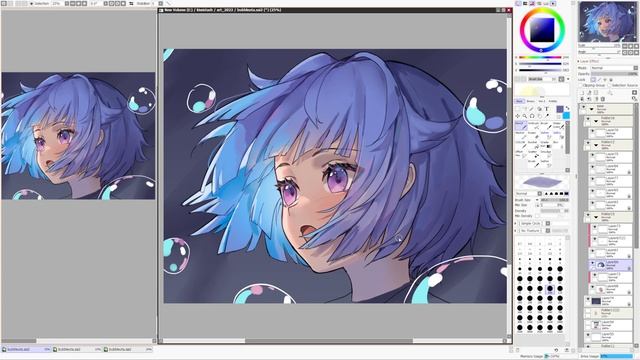This screenshot has width=640, height=360.
Task: Choose the Gradation tool
Action: [x=546, y=145]
